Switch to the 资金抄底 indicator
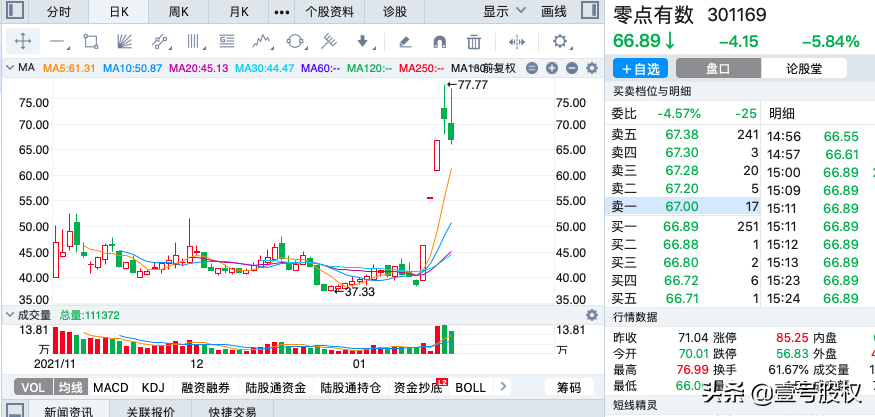The image size is (875, 417). click(x=419, y=387)
